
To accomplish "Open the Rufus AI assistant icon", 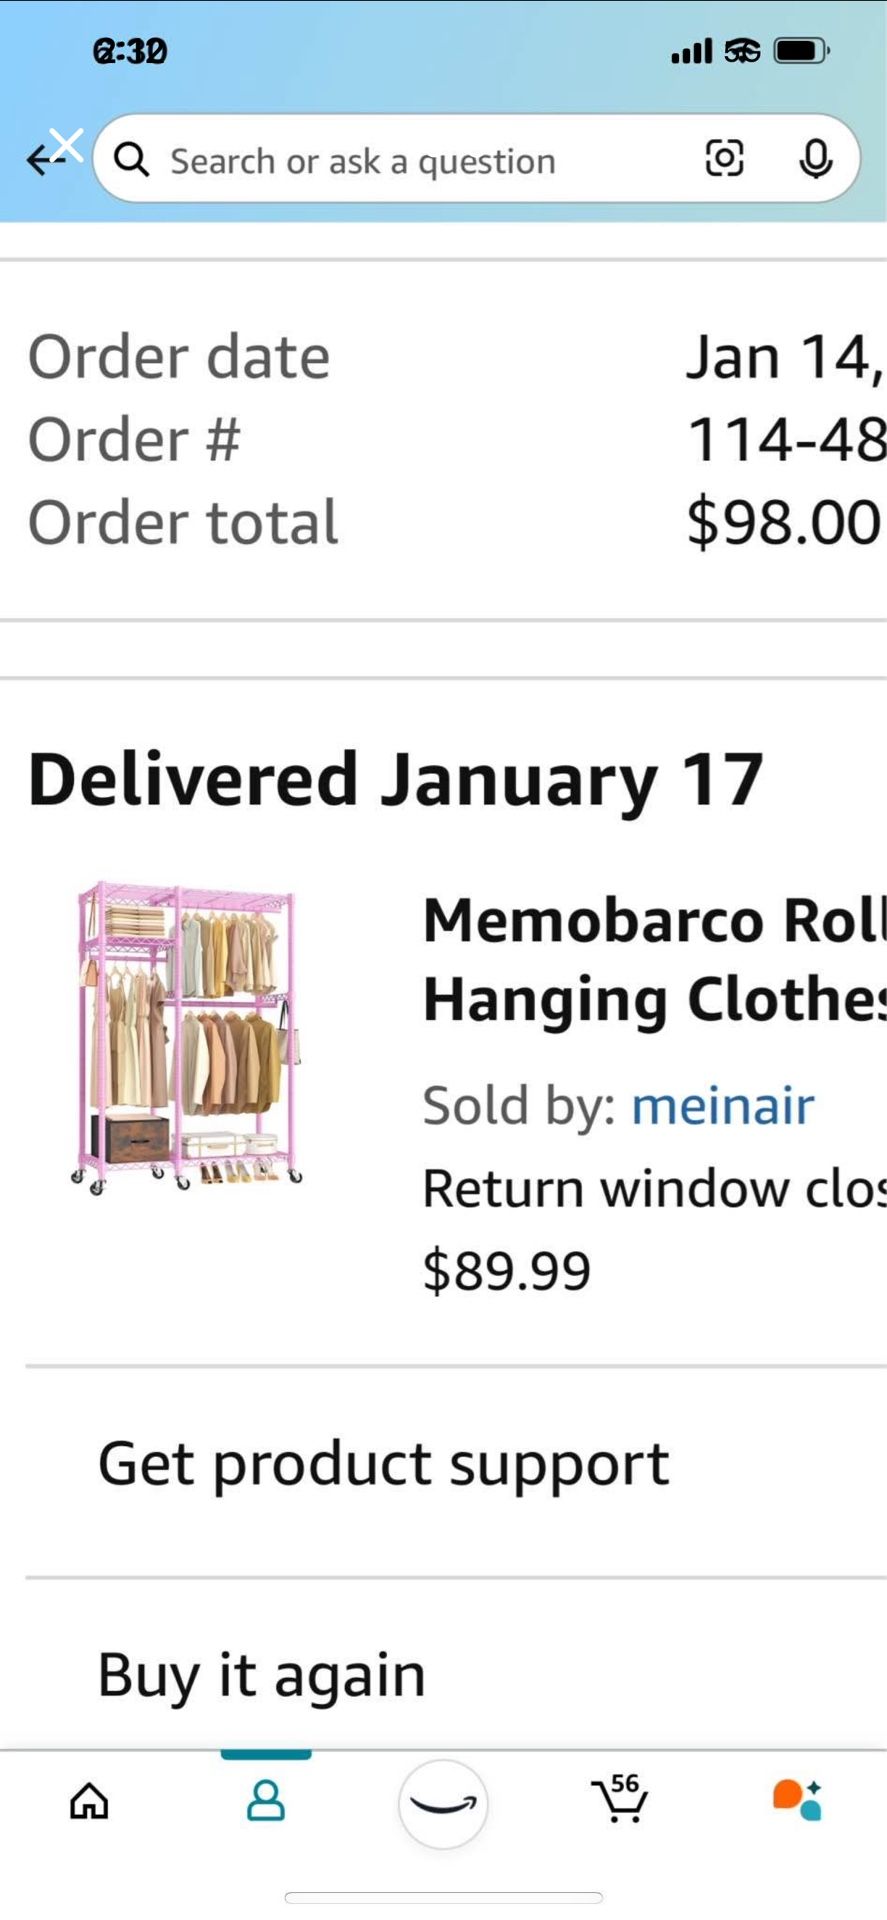I will click(797, 1799).
